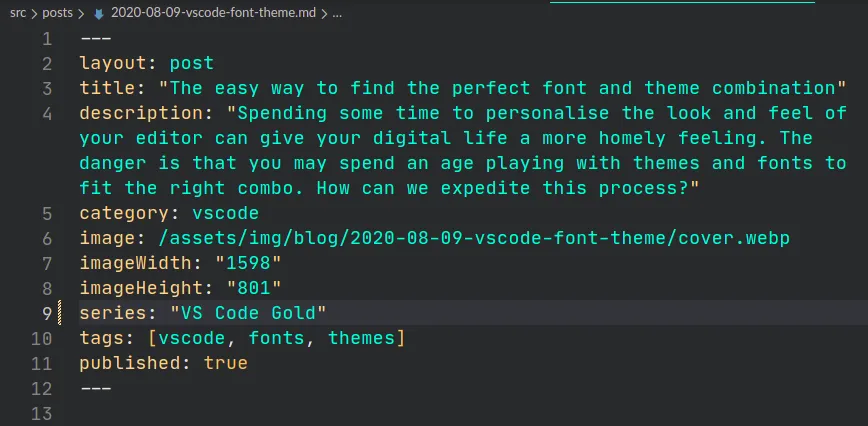Click the 'src' breadcrumb segment
868x426 pixels.
(18, 13)
